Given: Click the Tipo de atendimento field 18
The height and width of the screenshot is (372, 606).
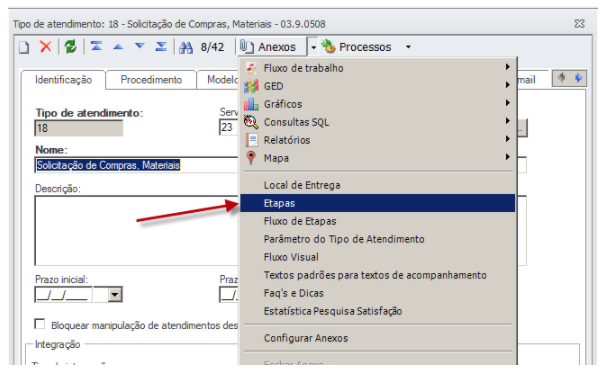Looking at the screenshot, I should pyautogui.click(x=79, y=128).
